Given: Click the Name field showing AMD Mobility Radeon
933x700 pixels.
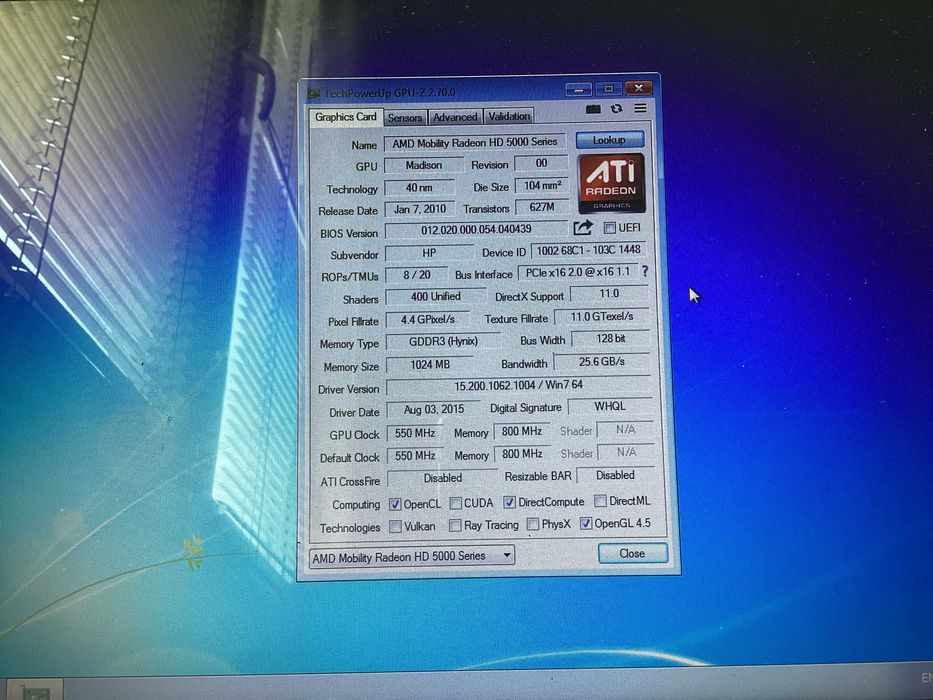Looking at the screenshot, I should [475, 142].
